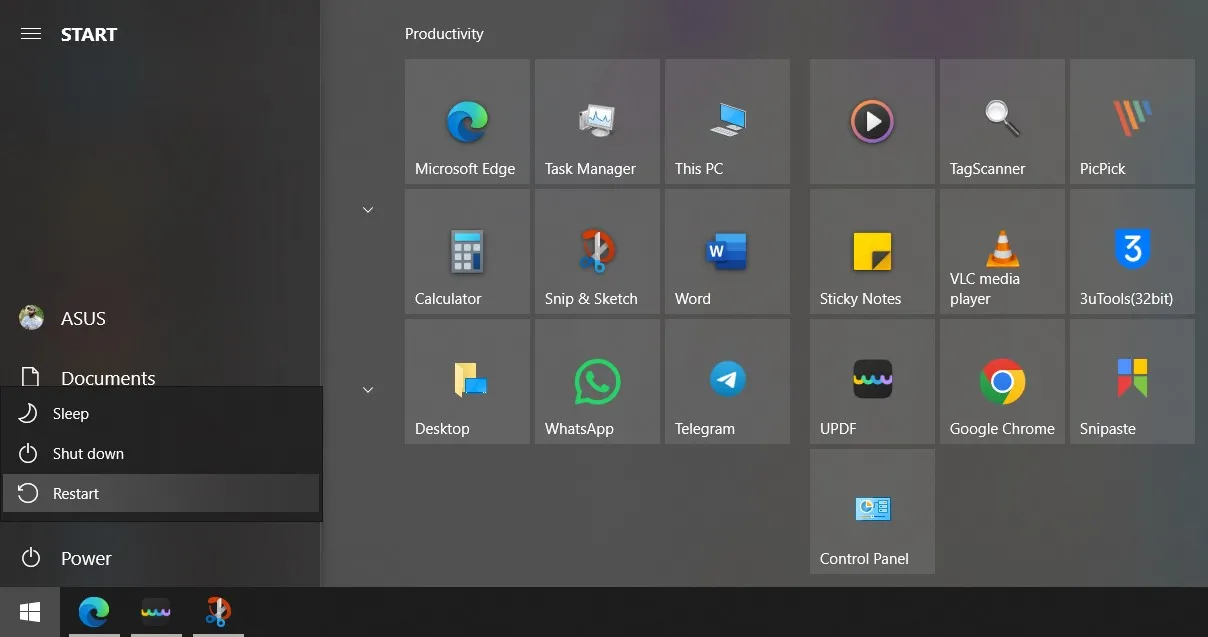Launch the Snipaste tile
1208x637 pixels.
(1132, 381)
